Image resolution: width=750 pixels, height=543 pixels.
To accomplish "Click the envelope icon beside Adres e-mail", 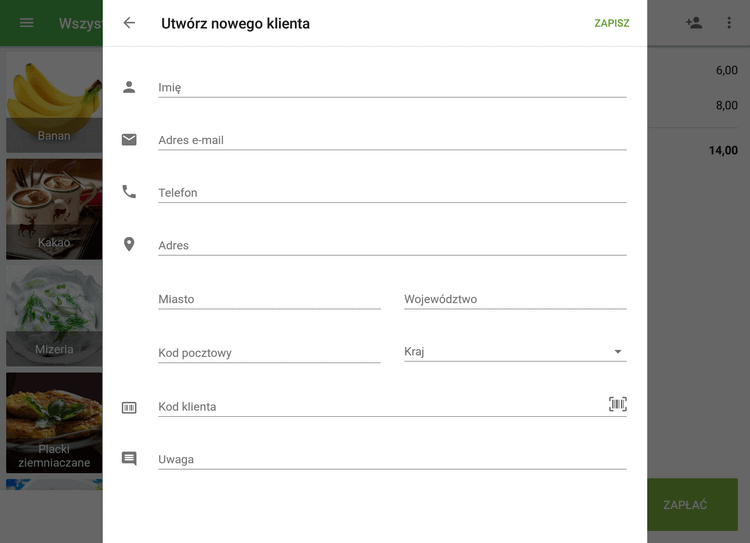I will pyautogui.click(x=129, y=140).
